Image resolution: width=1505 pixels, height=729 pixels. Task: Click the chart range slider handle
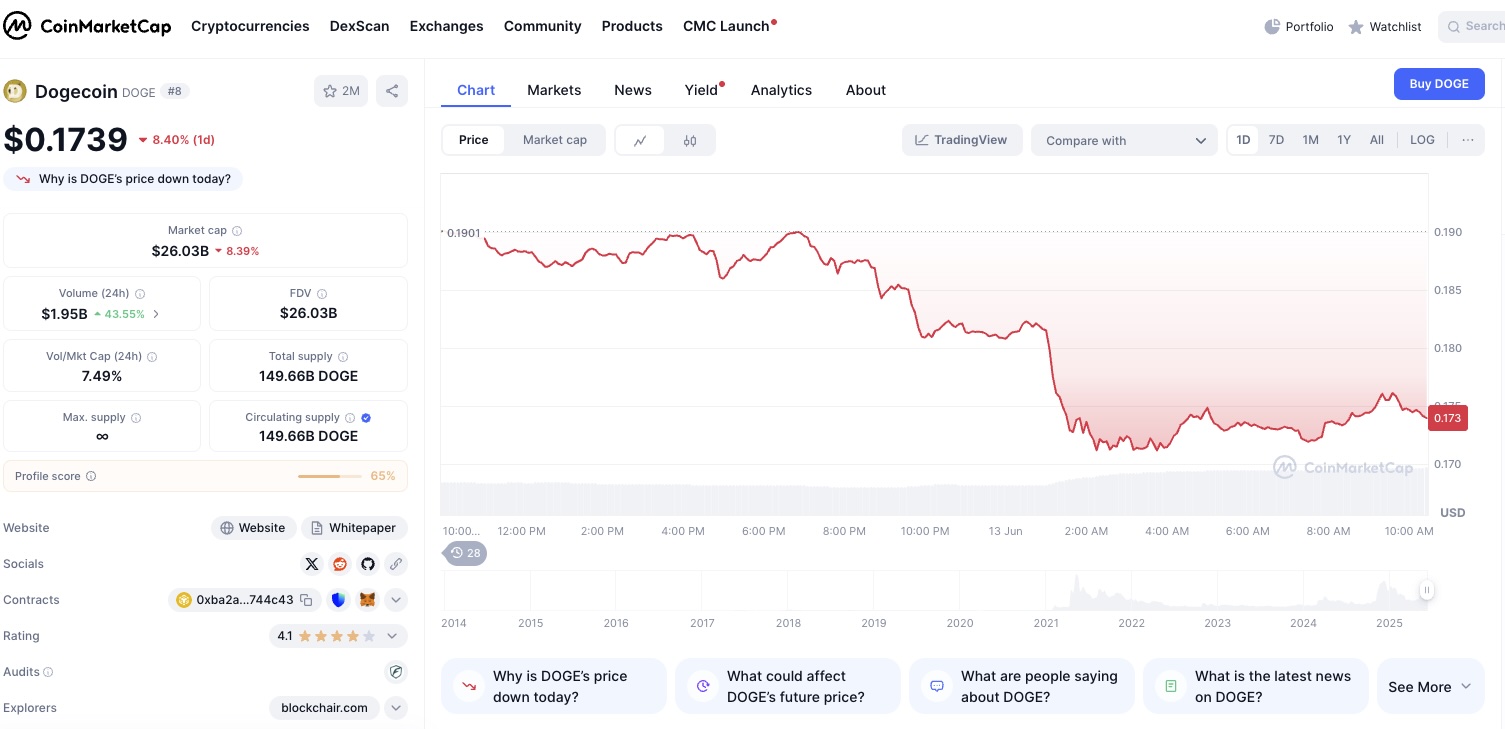[1427, 590]
